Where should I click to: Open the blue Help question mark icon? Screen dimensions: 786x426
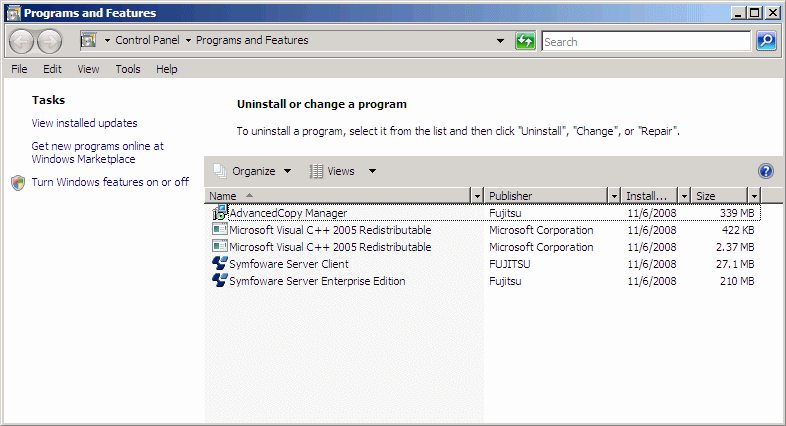(766, 171)
